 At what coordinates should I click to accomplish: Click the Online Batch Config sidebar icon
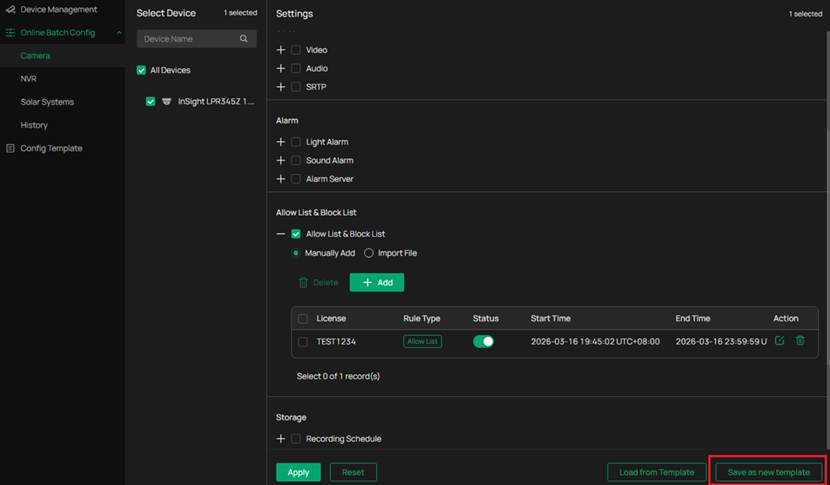(x=10, y=33)
